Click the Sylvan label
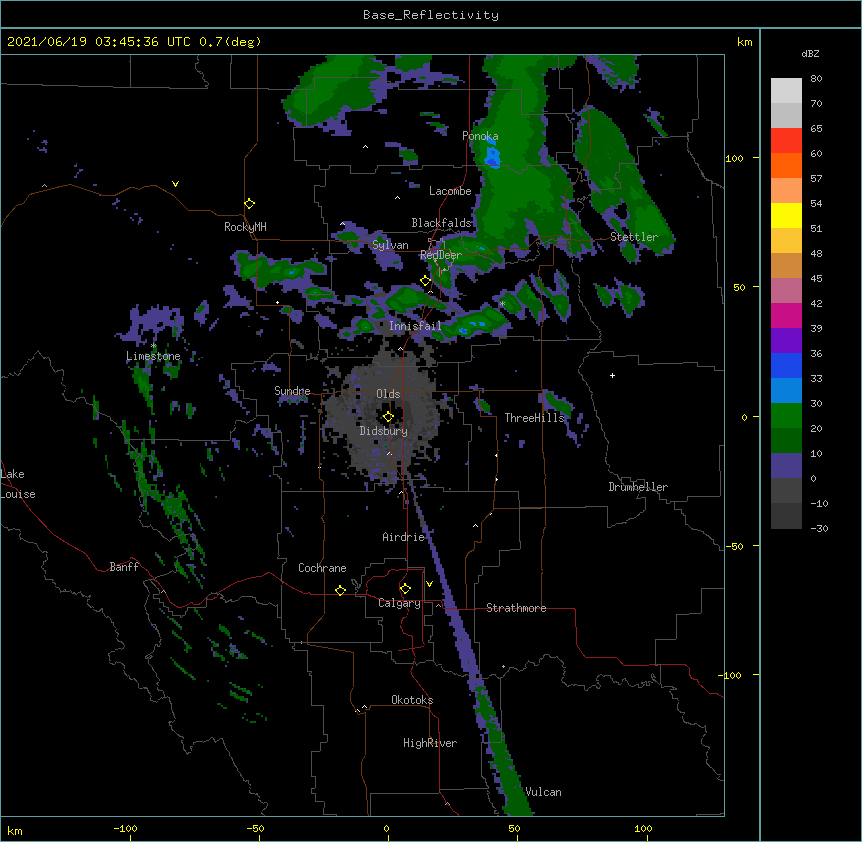The width and height of the screenshot is (862, 842). click(390, 245)
